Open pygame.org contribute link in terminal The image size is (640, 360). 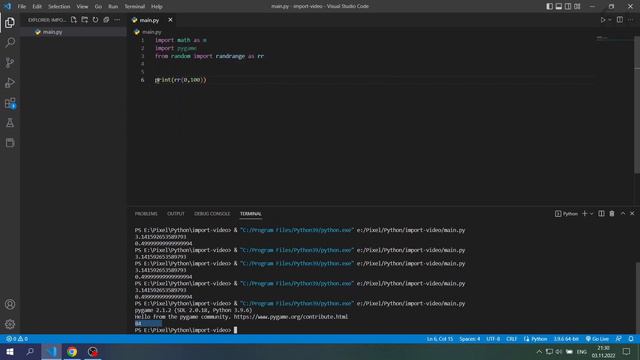coord(291,317)
